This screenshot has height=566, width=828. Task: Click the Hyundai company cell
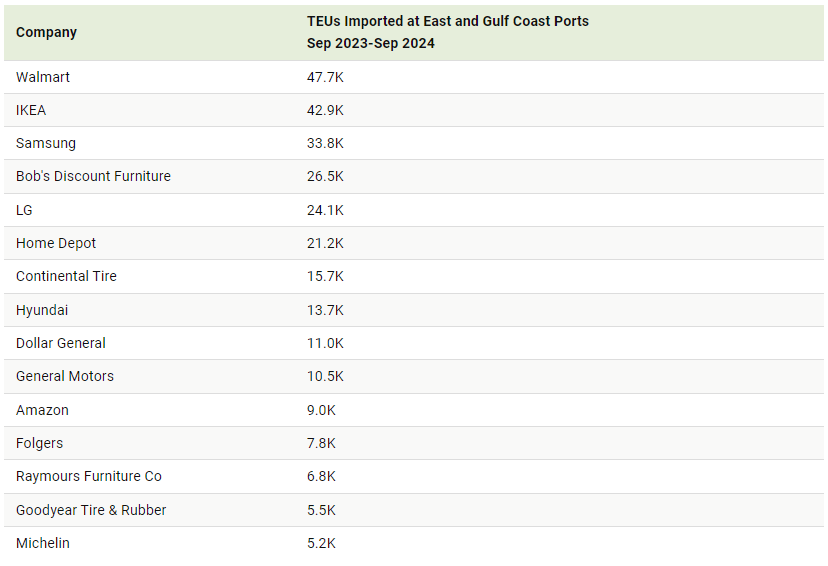(42, 310)
